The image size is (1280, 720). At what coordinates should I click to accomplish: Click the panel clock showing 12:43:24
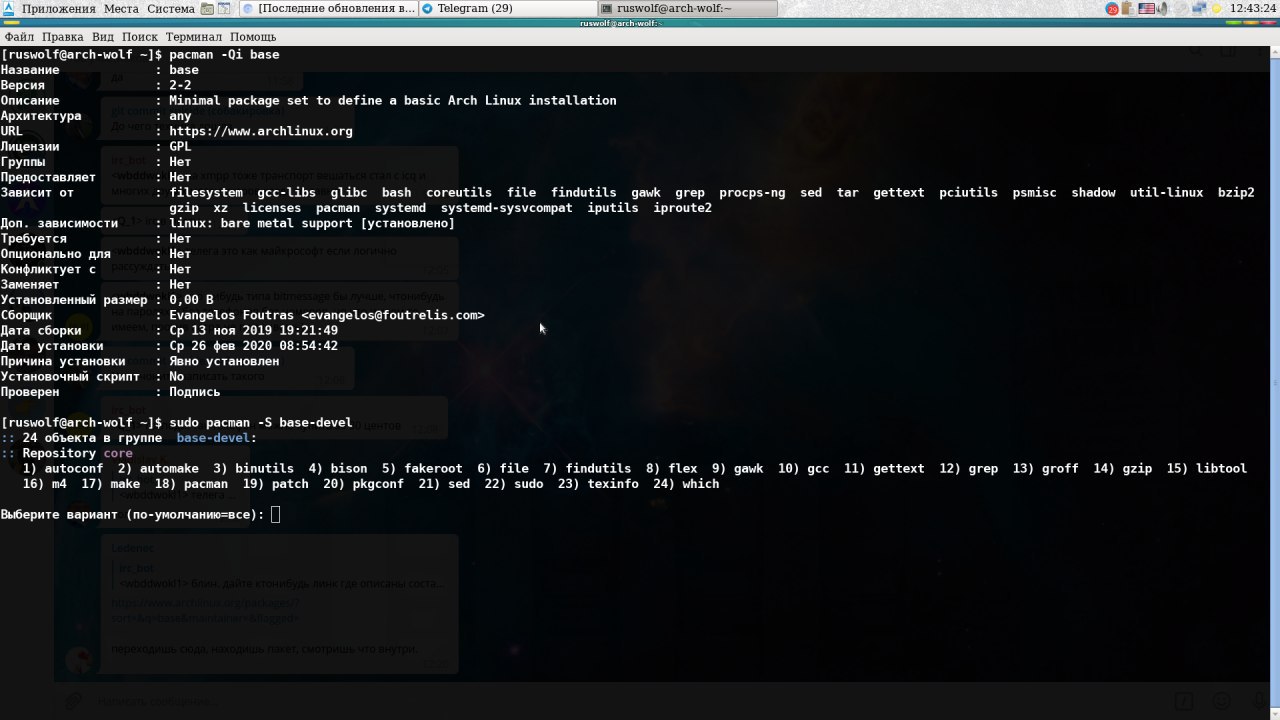(1253, 9)
